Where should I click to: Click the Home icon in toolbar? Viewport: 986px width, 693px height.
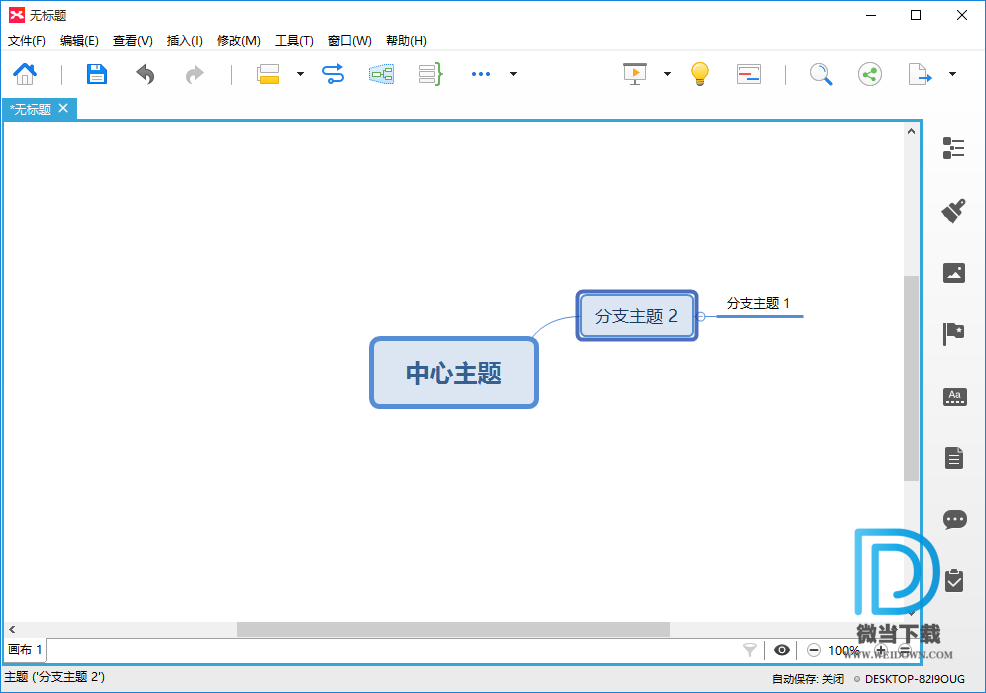[25, 74]
